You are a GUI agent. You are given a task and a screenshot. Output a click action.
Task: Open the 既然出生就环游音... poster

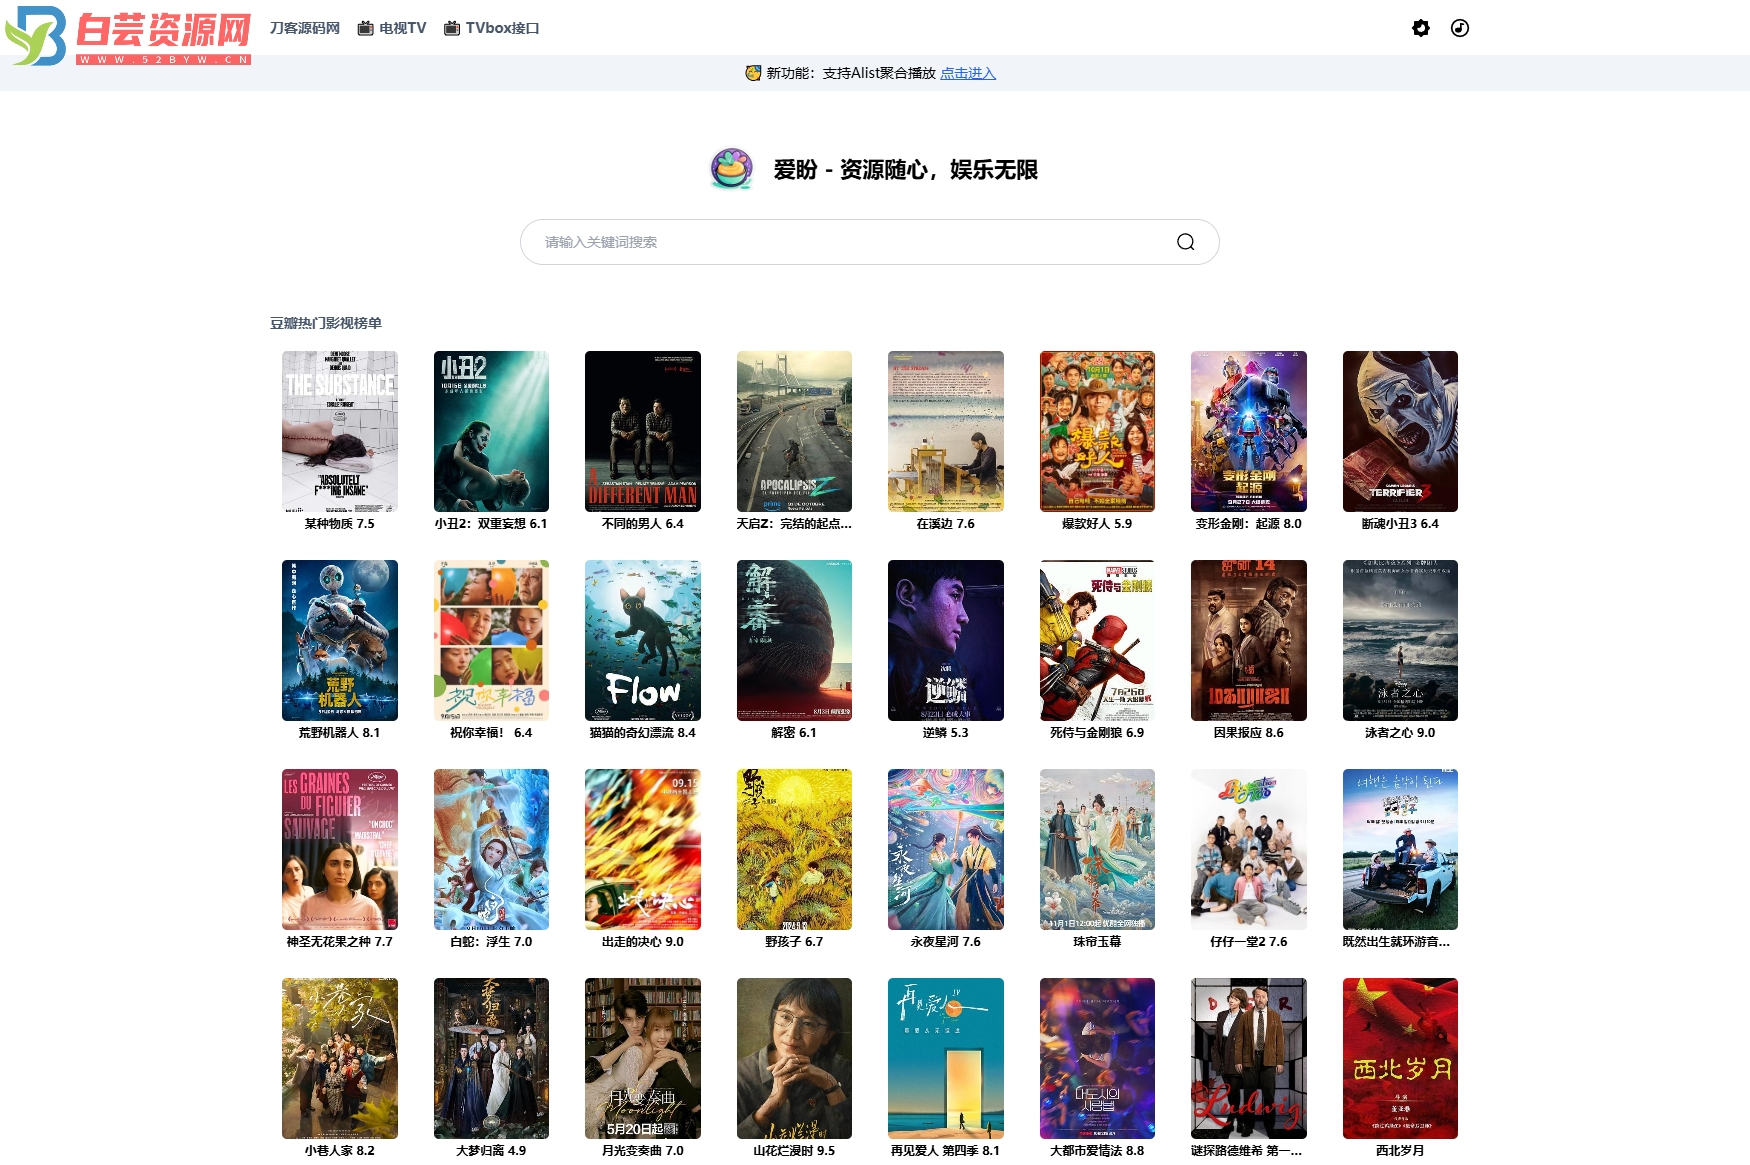tap(1400, 849)
